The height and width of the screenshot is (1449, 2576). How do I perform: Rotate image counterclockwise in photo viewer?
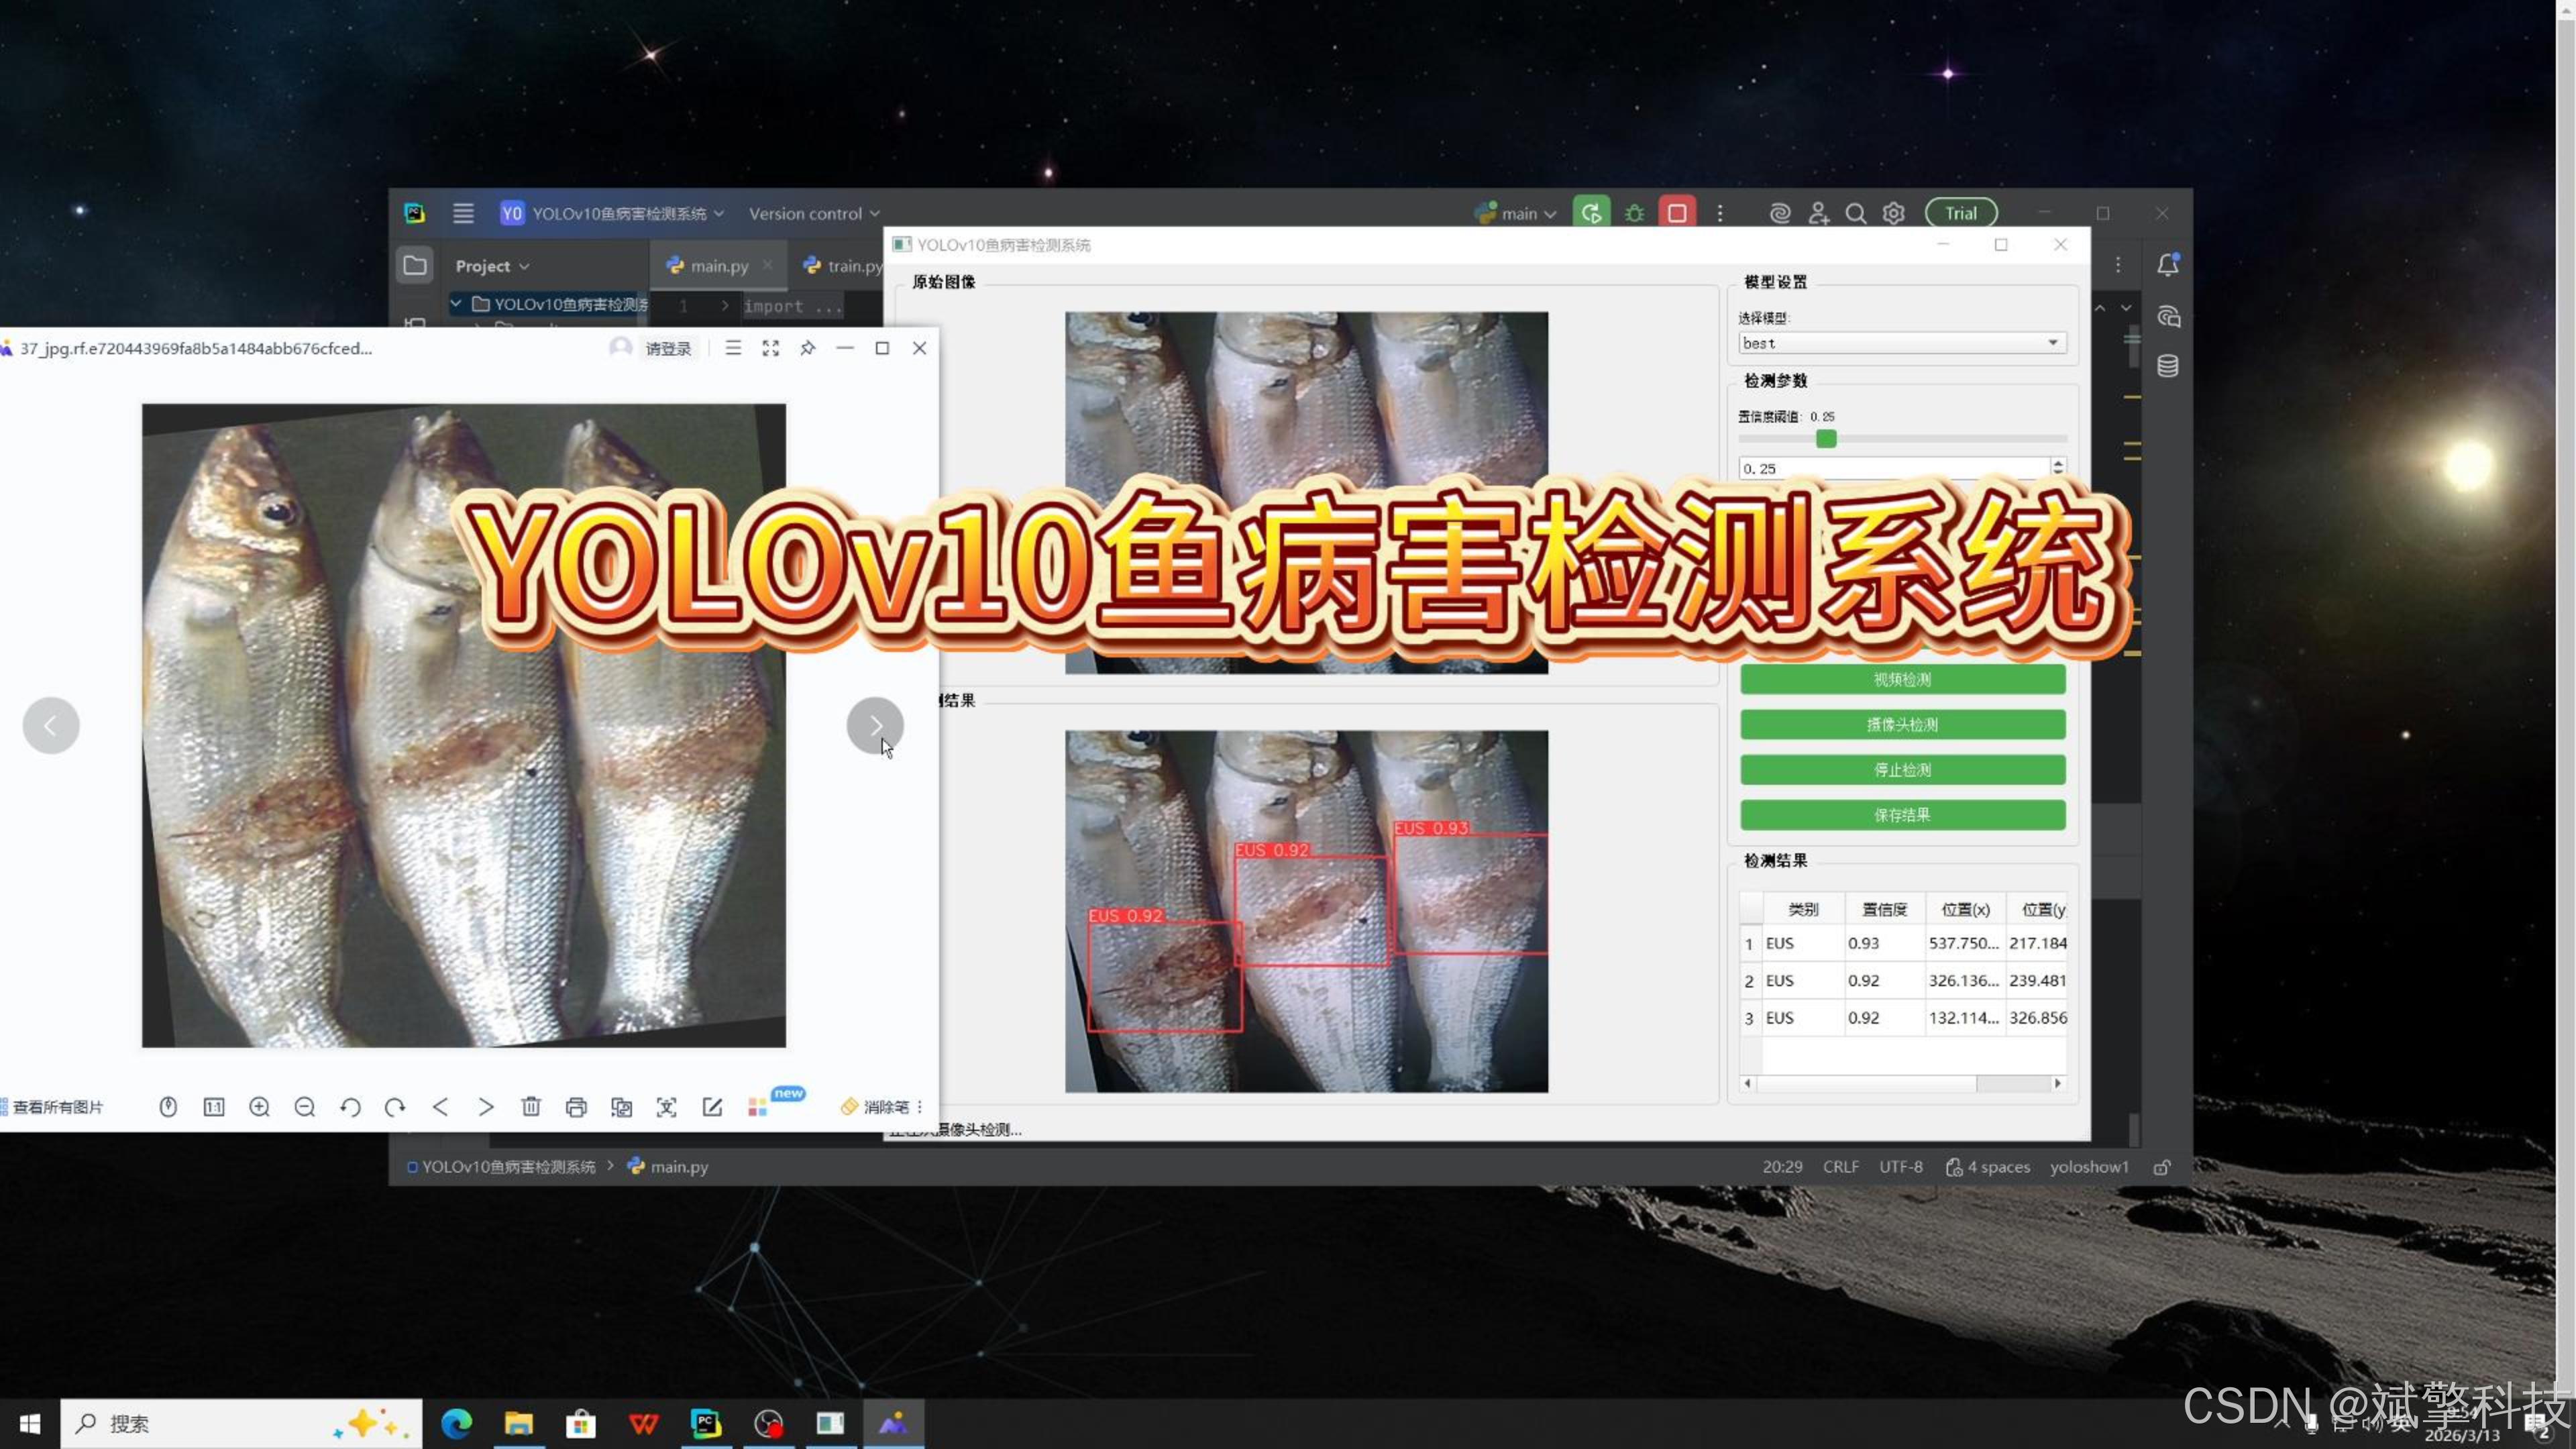(350, 1107)
